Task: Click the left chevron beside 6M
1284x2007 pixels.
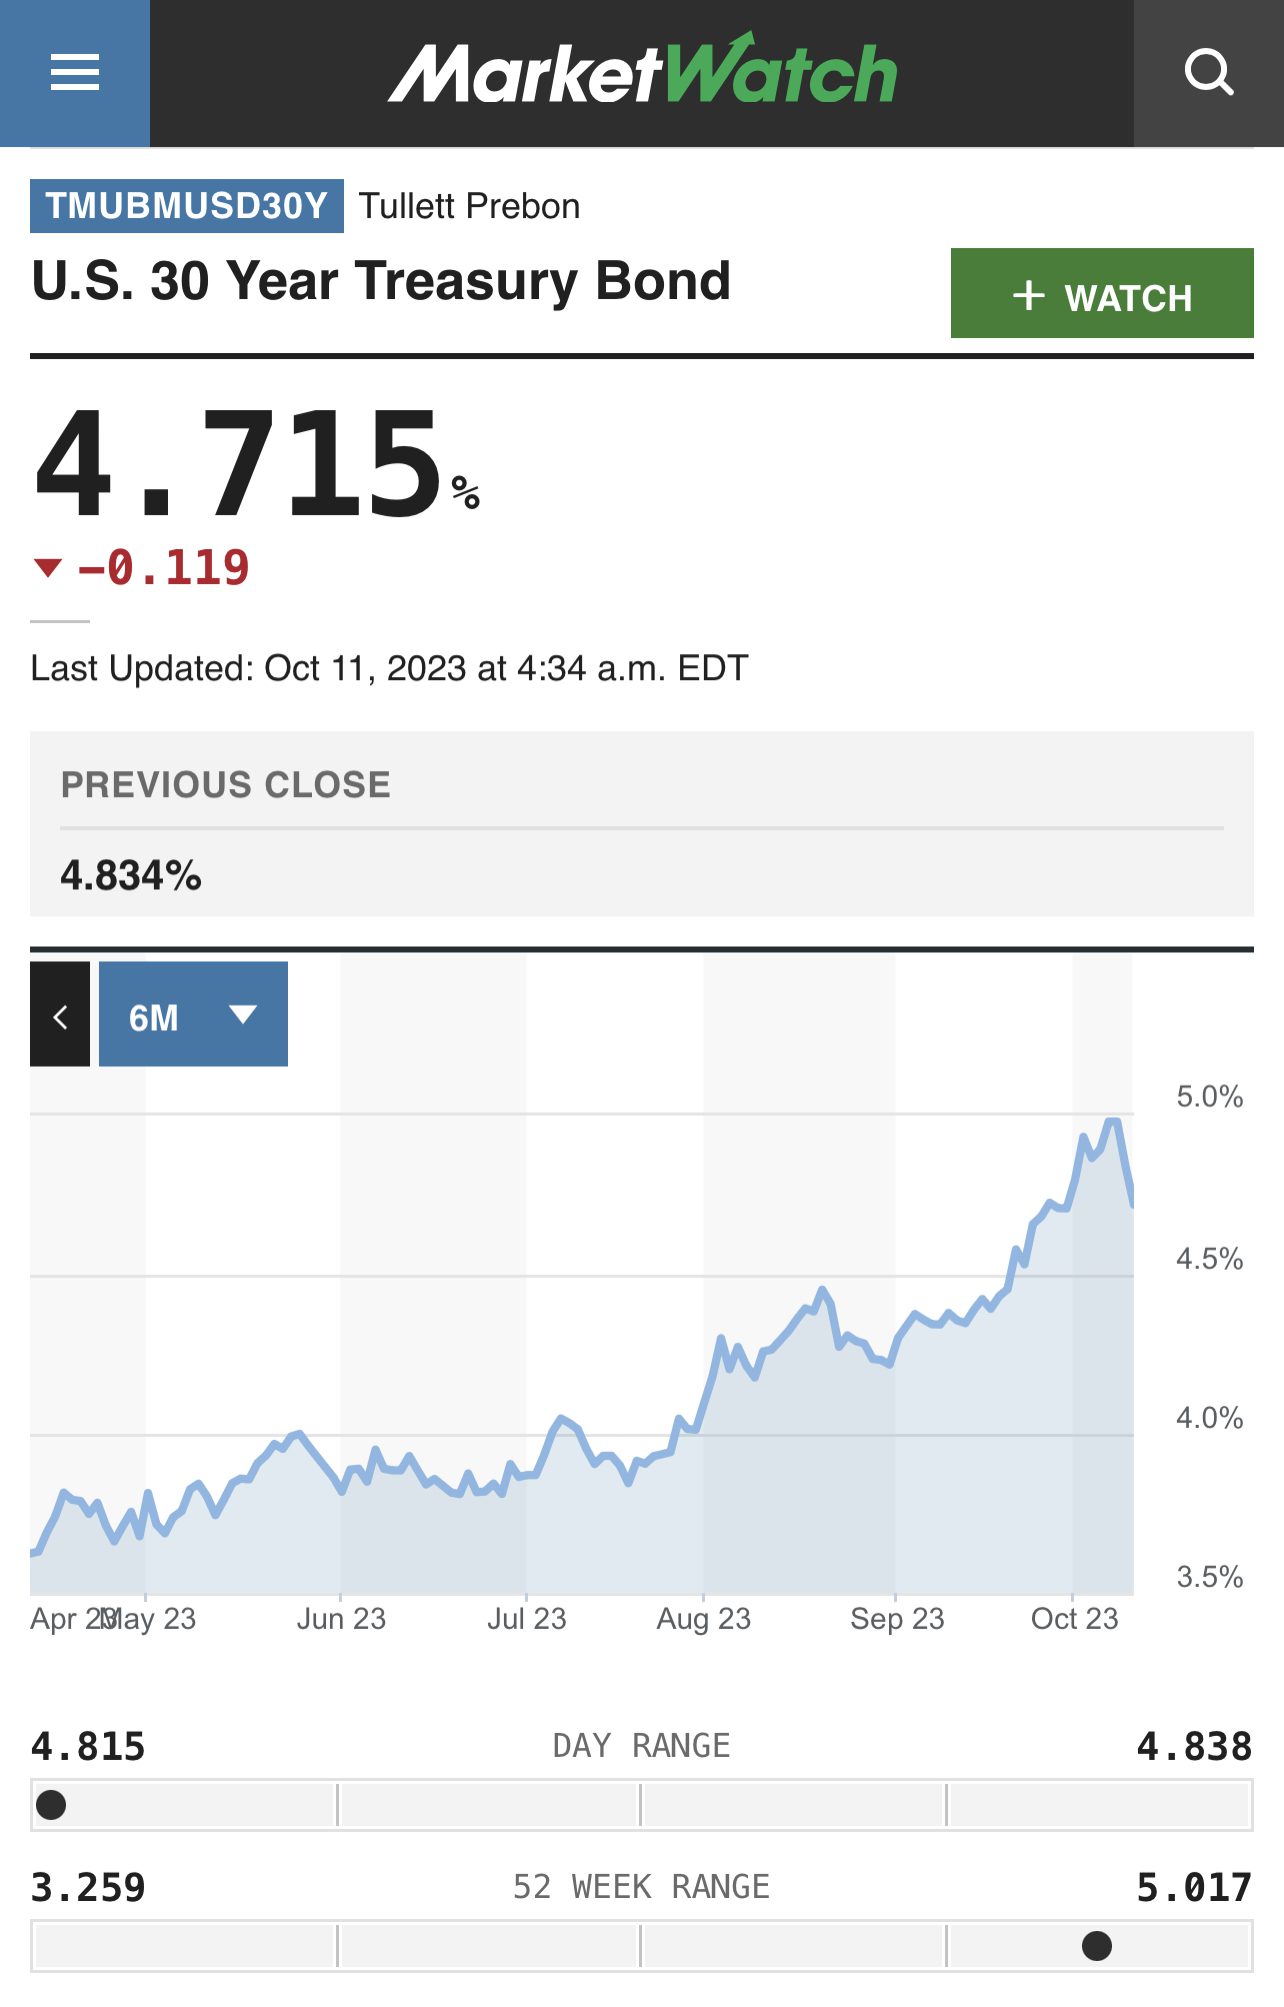Action: [60, 1015]
